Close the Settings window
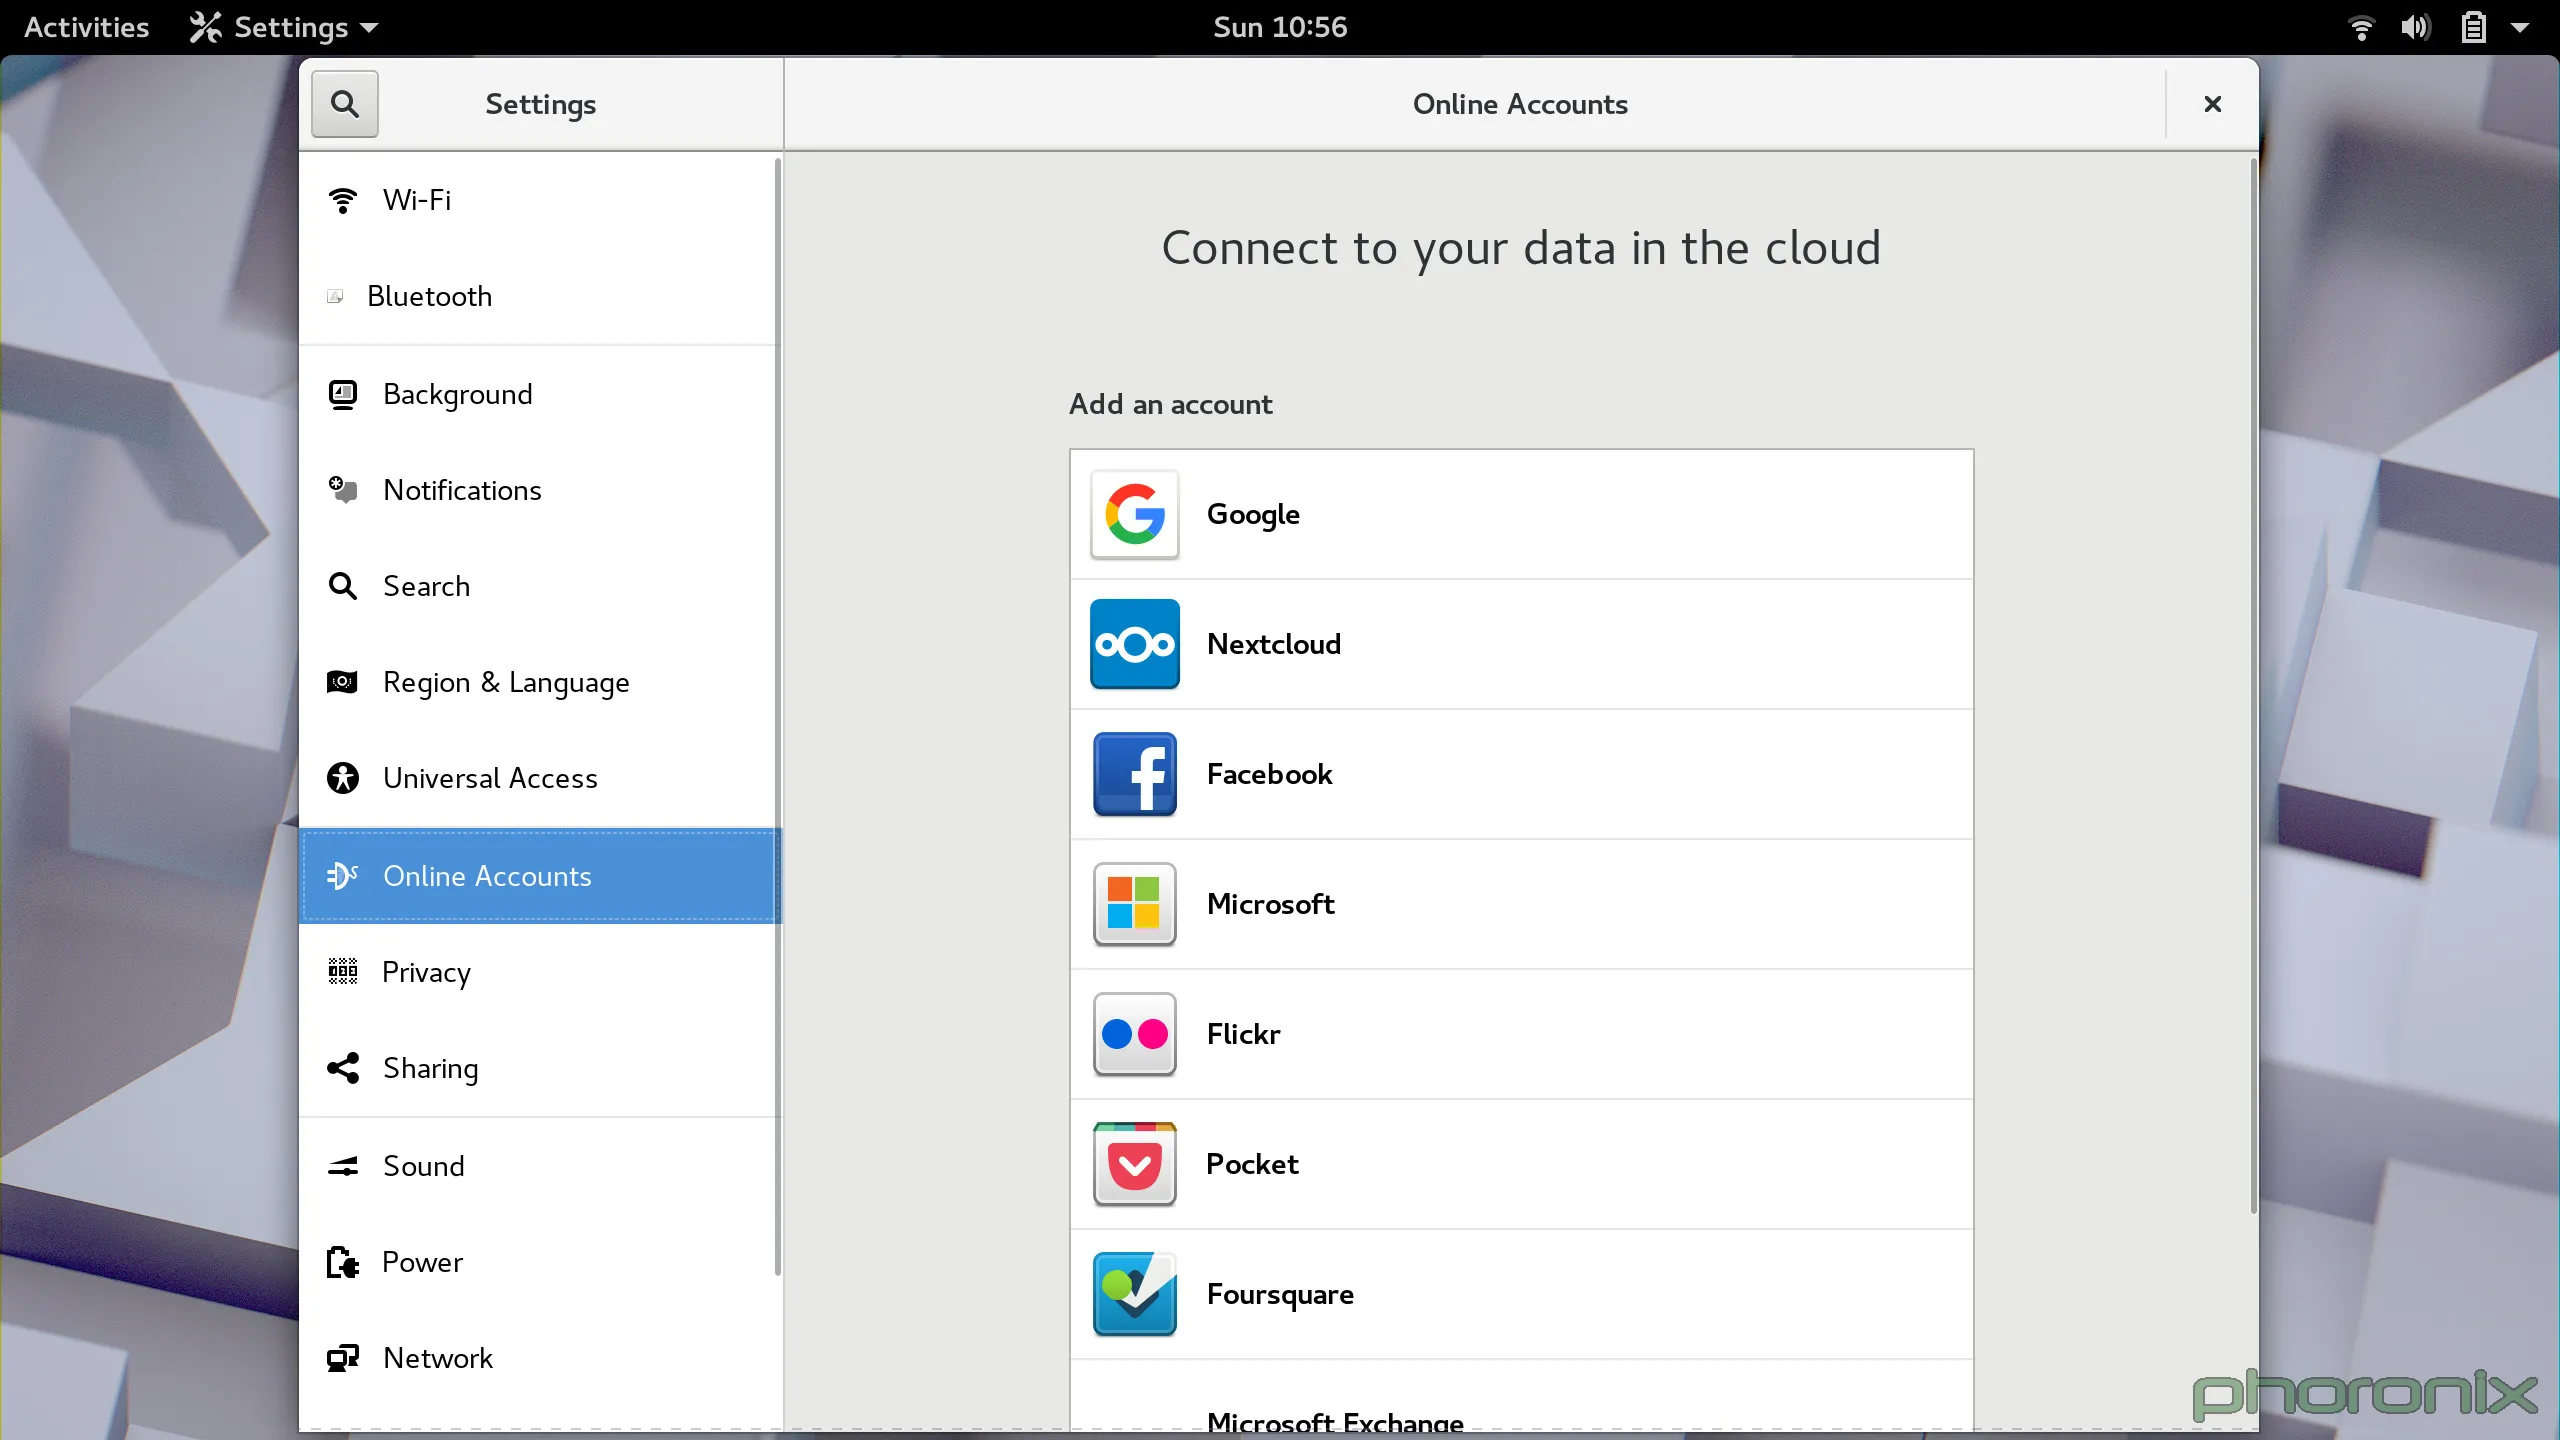The width and height of the screenshot is (2560, 1440). point(2213,104)
